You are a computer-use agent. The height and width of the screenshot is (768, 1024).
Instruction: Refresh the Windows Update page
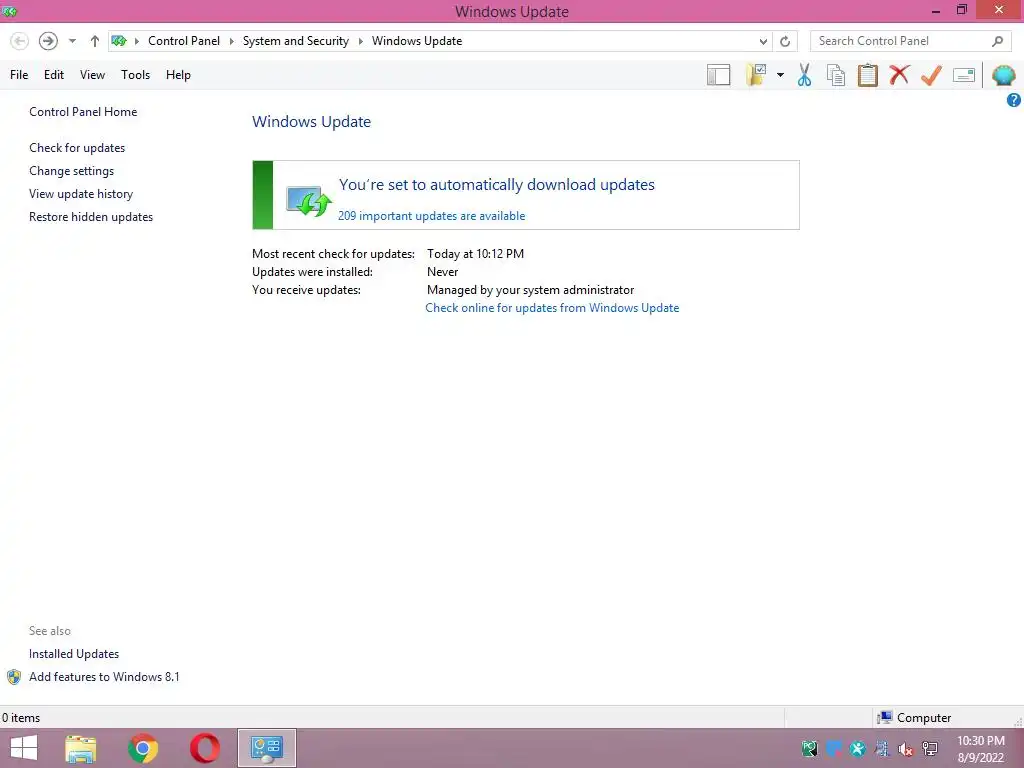pos(785,41)
